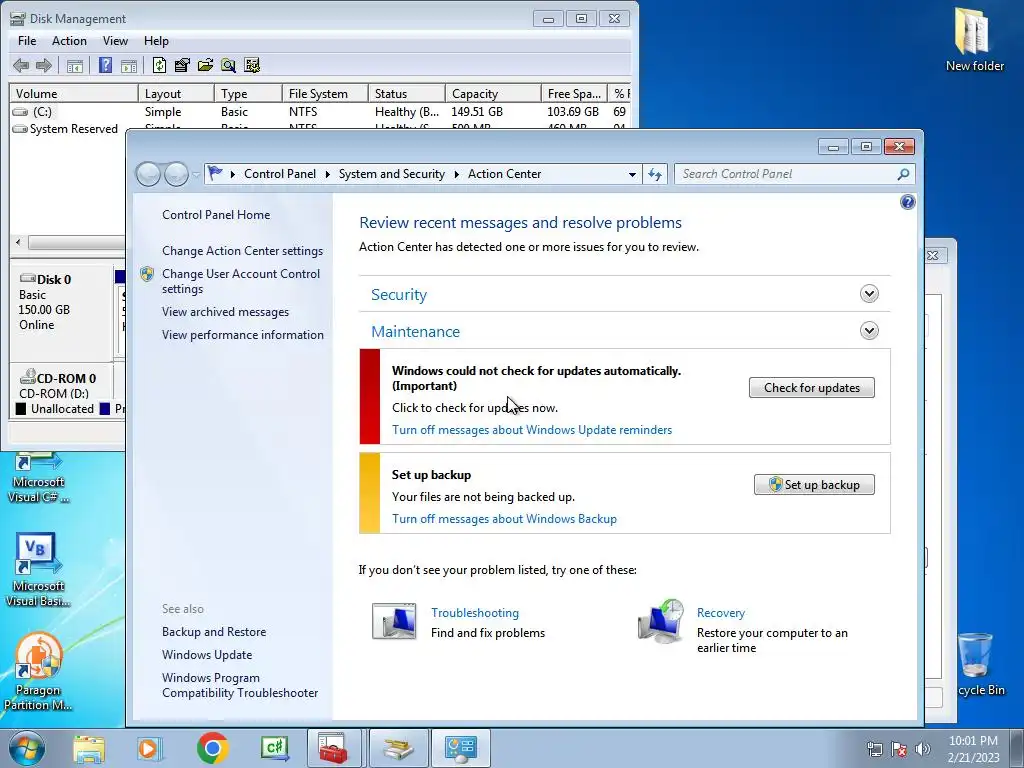Switch to Disk Management taskbar button
1024x768 pixels.
tap(398, 748)
